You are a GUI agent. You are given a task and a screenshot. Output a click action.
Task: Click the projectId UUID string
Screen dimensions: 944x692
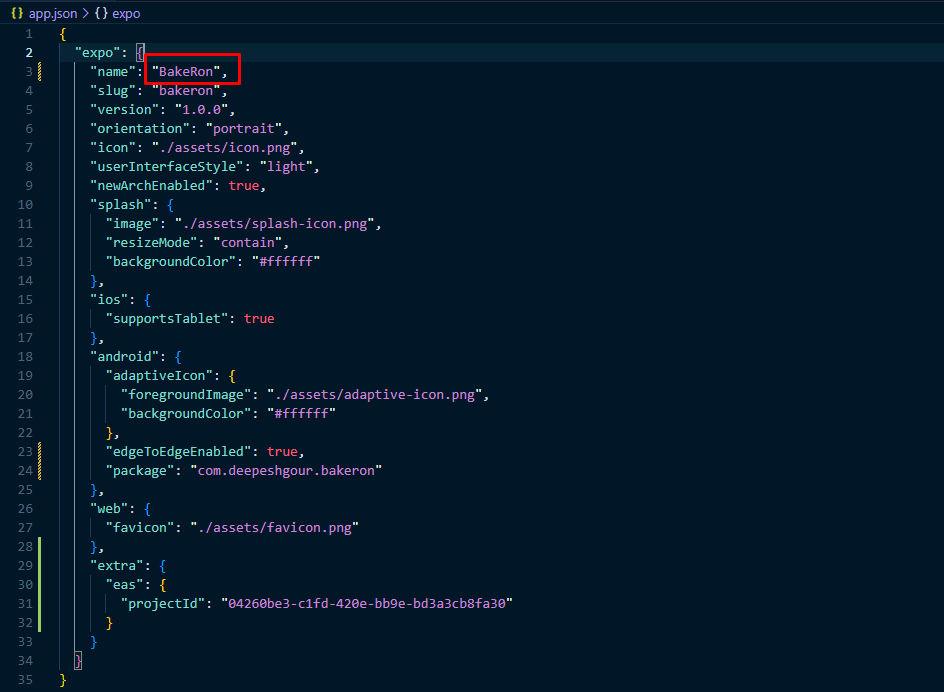367,603
